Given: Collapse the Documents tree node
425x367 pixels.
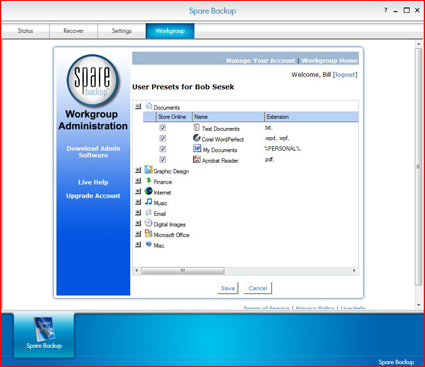Looking at the screenshot, I should click(x=138, y=106).
